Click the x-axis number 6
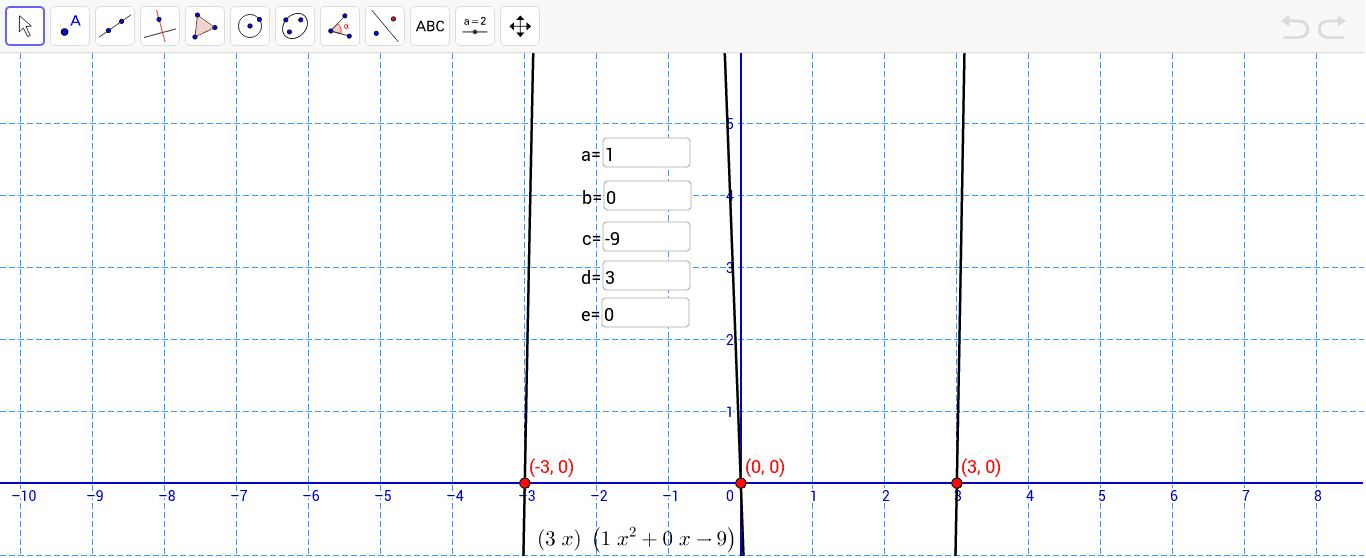 point(1174,496)
